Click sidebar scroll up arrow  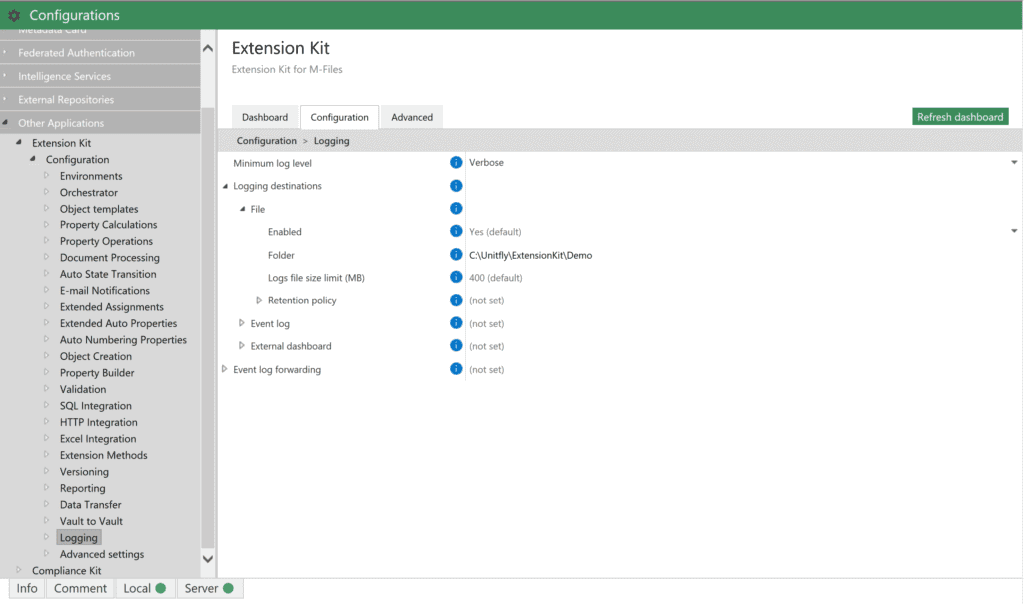[x=208, y=48]
